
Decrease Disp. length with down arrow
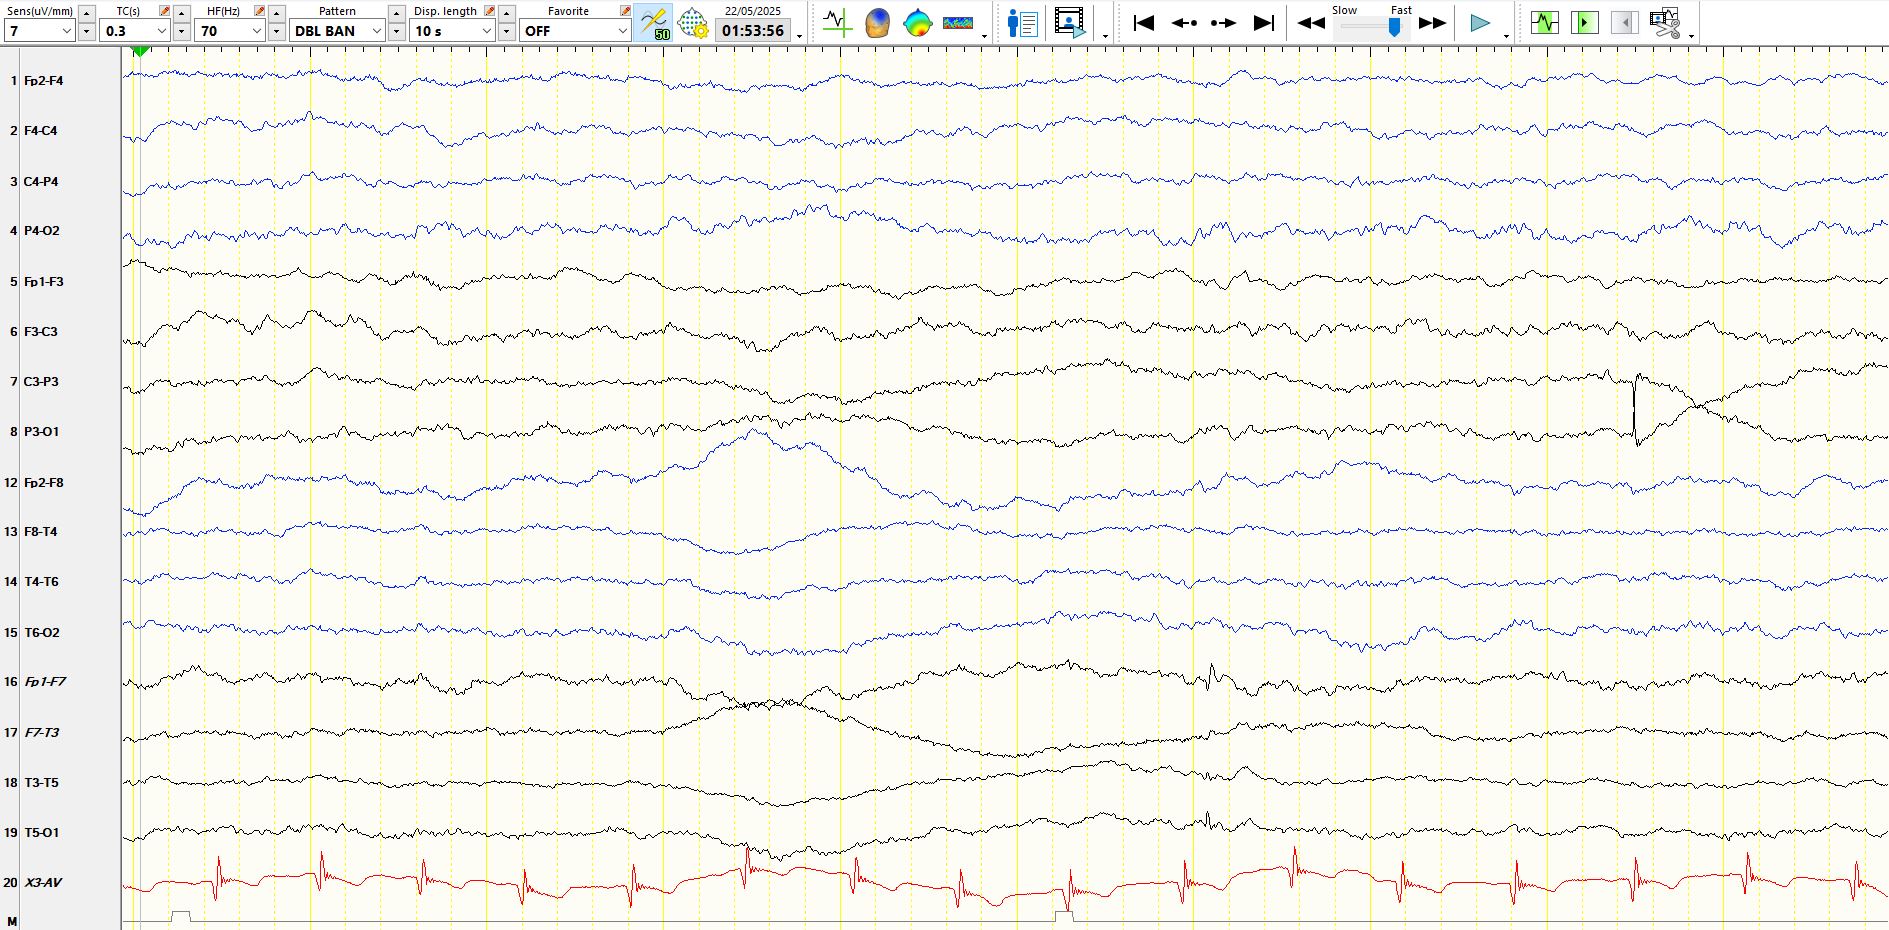[507, 32]
